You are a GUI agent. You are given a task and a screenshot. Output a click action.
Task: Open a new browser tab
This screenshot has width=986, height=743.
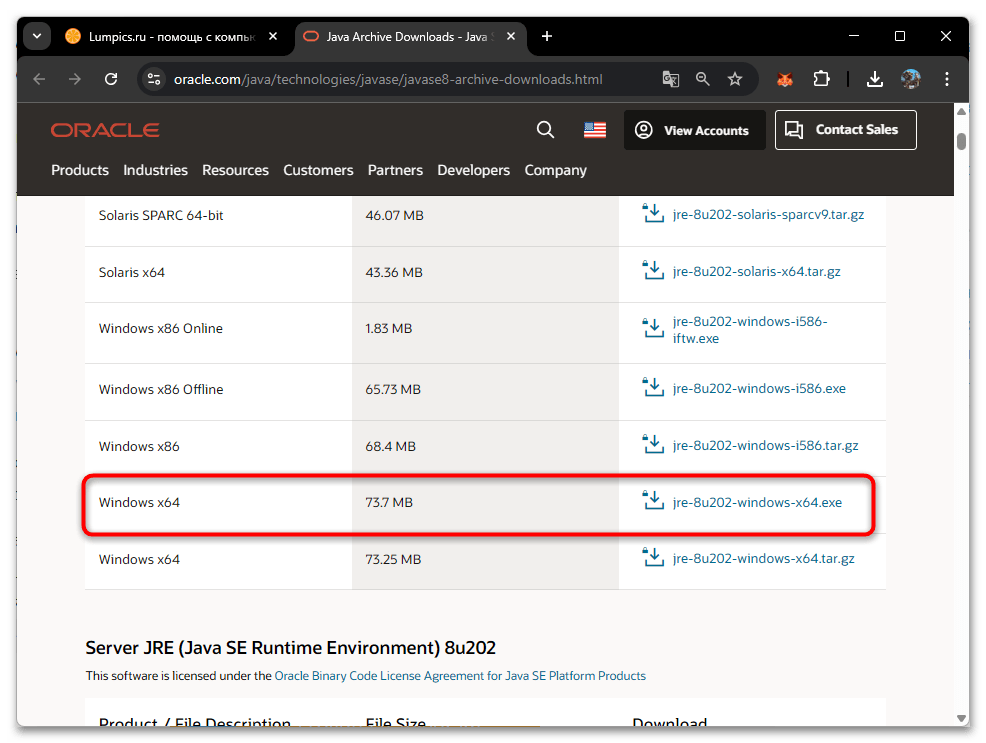click(547, 36)
